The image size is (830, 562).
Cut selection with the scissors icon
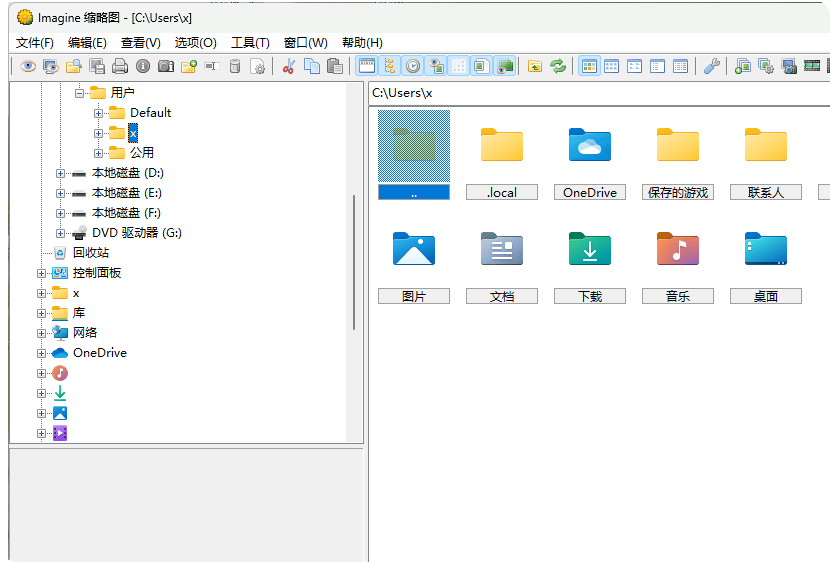[288, 66]
